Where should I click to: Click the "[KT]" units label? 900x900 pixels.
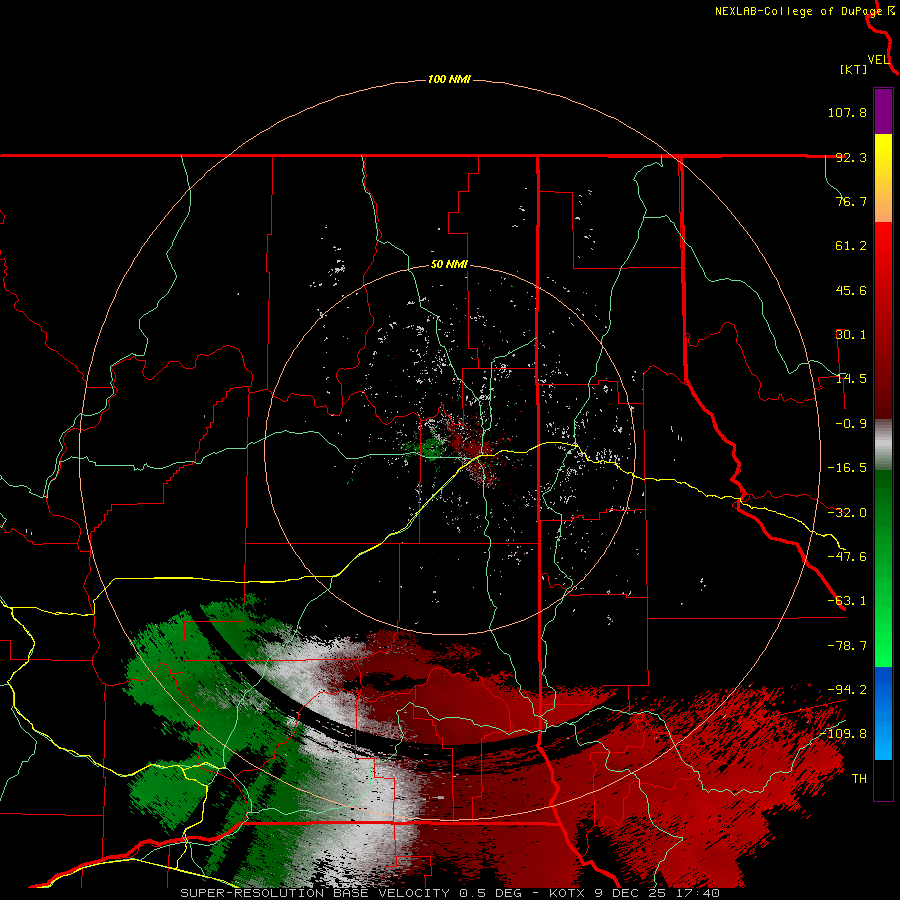853,69
